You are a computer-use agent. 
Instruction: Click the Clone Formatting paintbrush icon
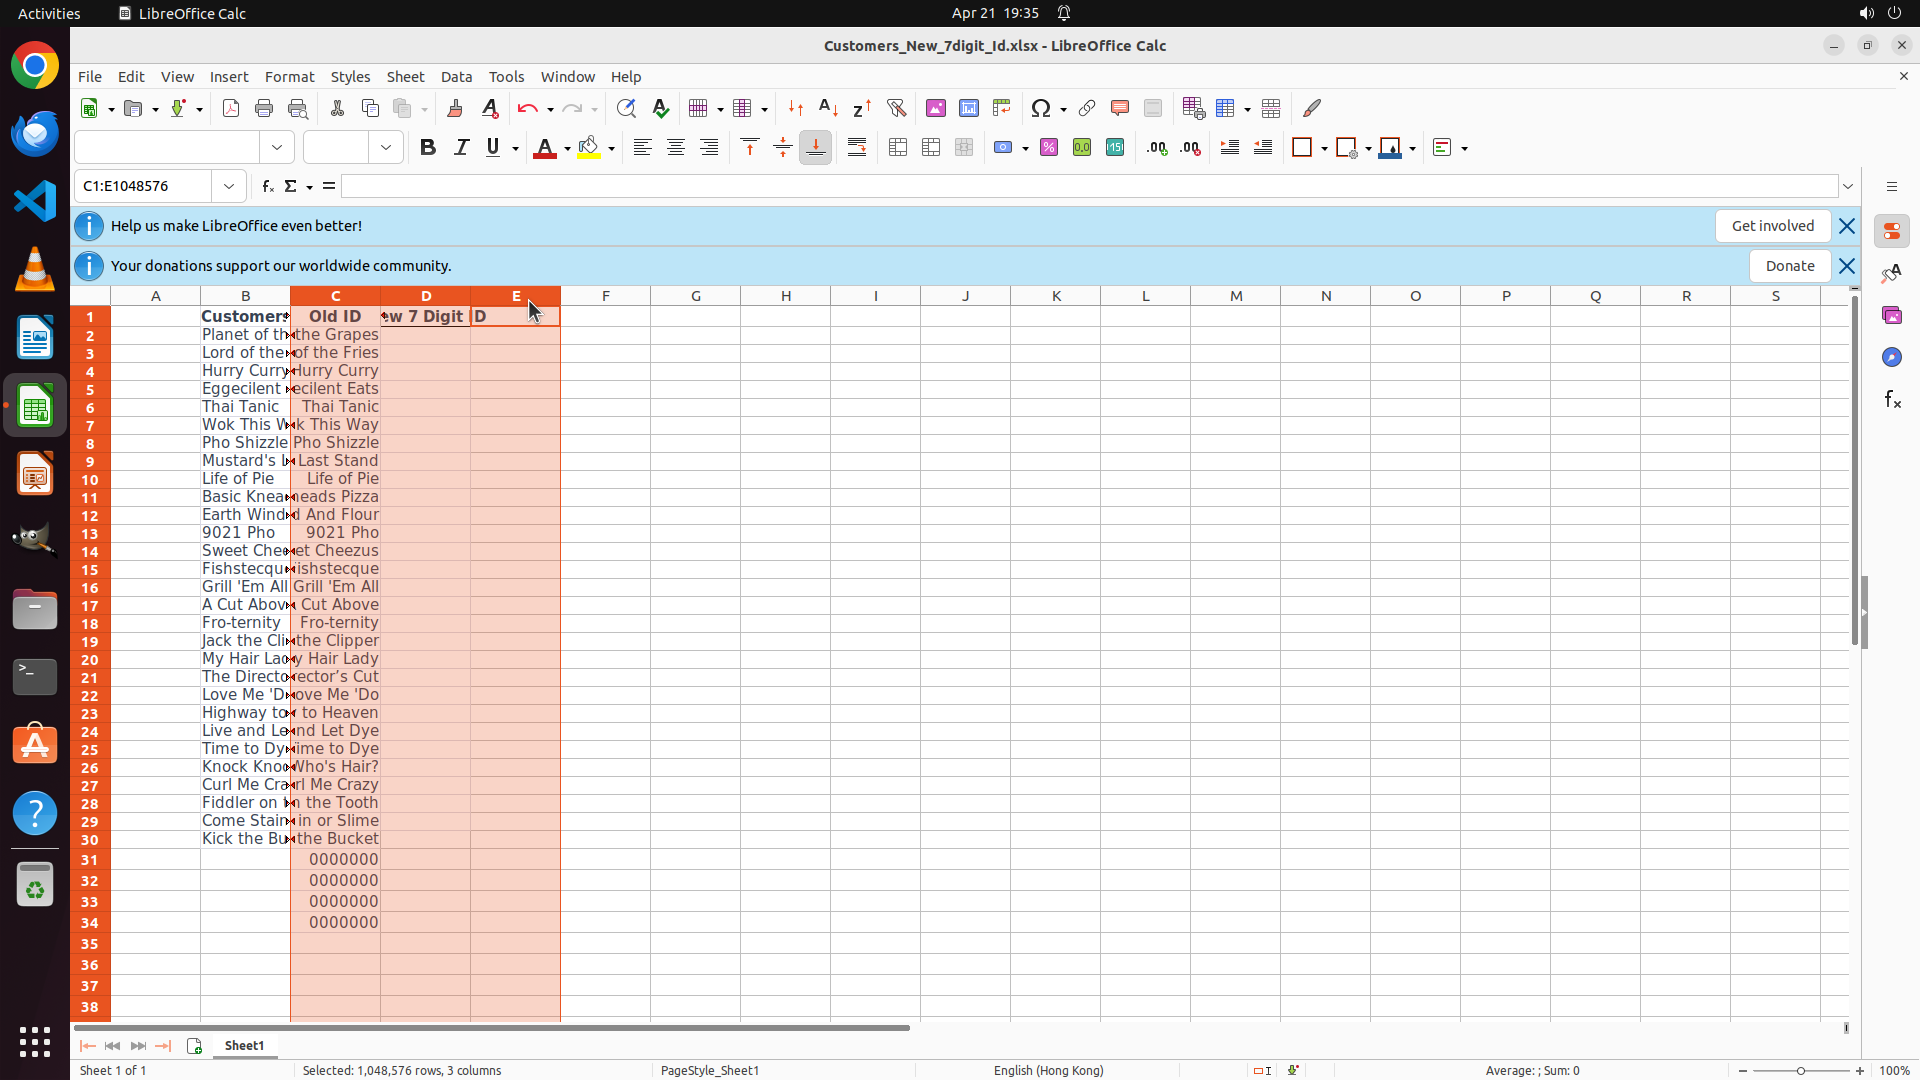(x=454, y=108)
